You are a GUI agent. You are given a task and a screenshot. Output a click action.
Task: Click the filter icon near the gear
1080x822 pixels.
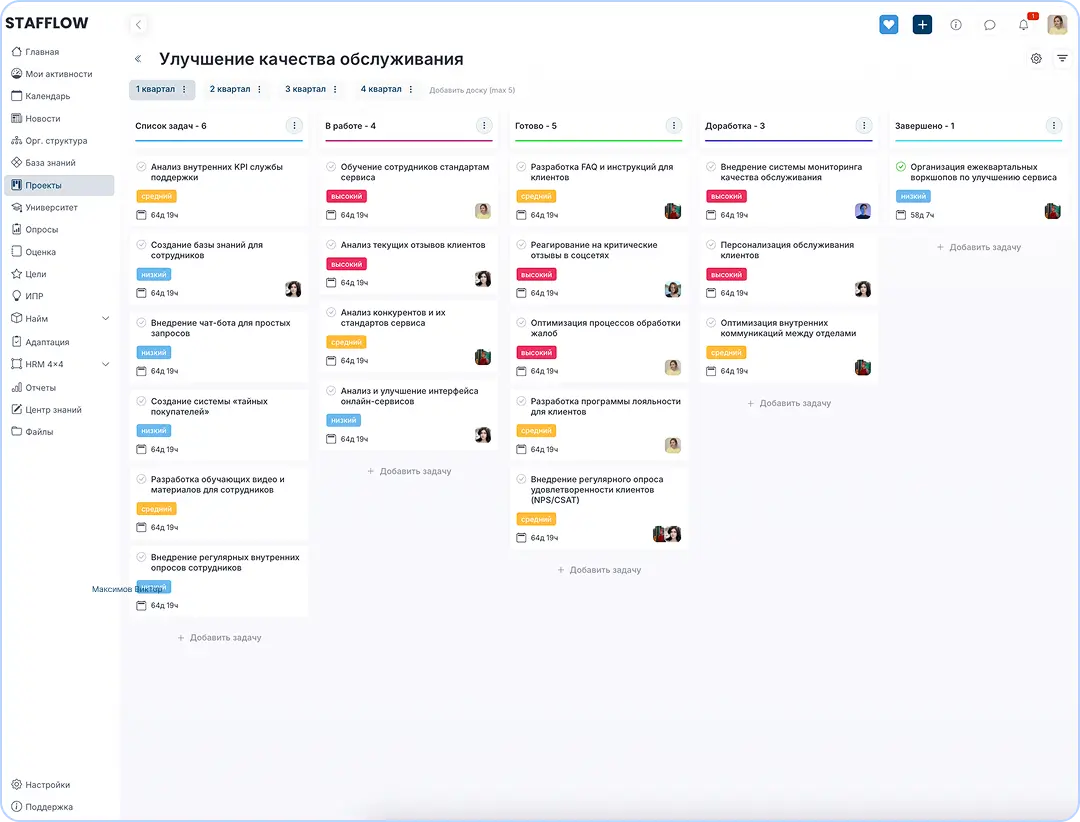[x=1061, y=59]
